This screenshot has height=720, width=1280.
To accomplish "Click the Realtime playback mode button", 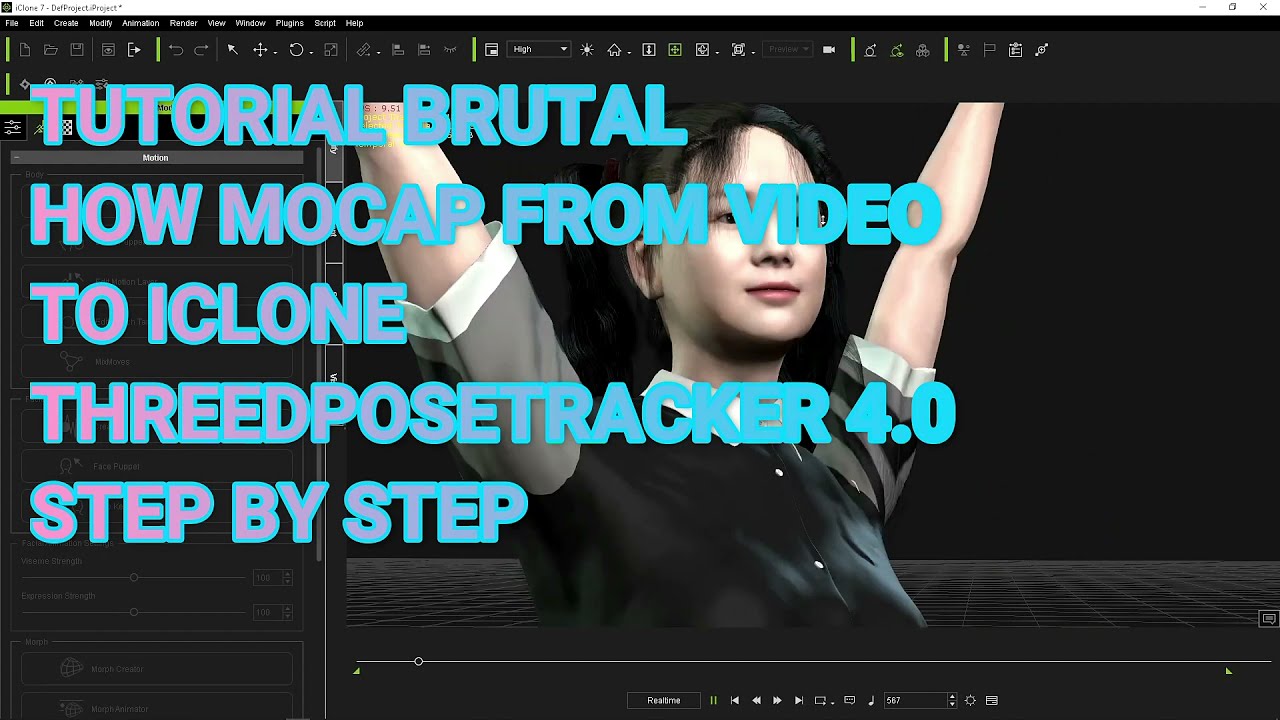I will (664, 701).
